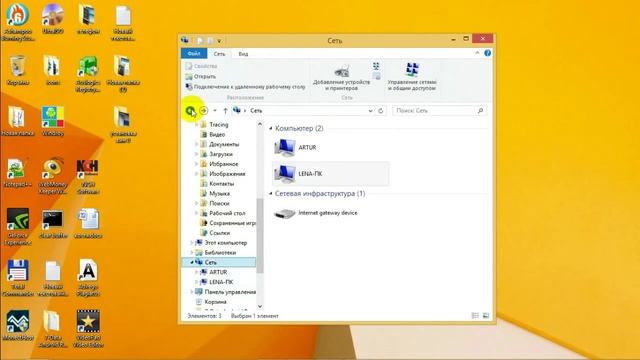
Task: Open Quick Access Toolbar customize dropdown
Action: pyautogui.click(x=219, y=41)
